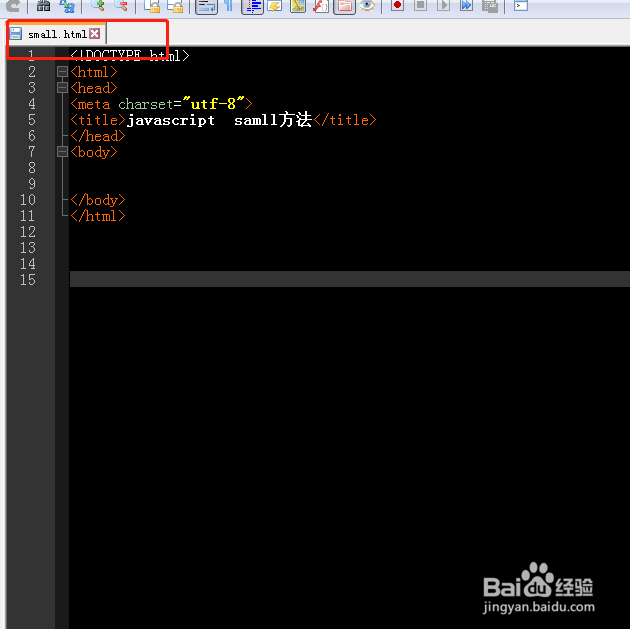
Task: Click the opening <title> tag on line 5
Action: 98,120
